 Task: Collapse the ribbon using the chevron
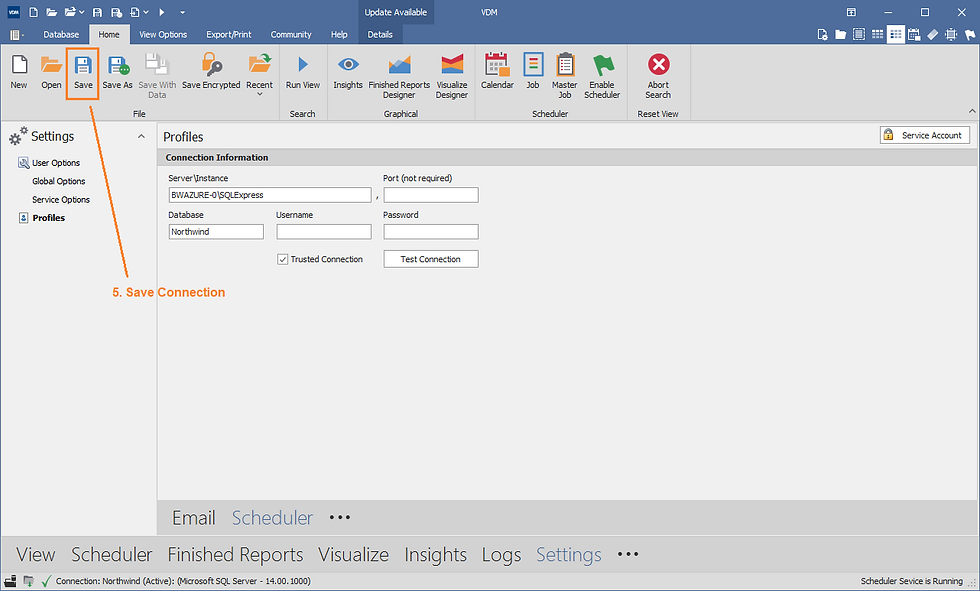(972, 111)
